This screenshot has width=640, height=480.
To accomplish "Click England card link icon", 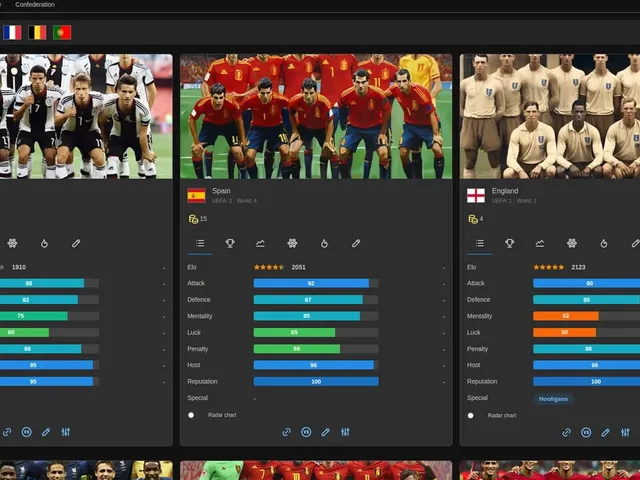I will [566, 432].
